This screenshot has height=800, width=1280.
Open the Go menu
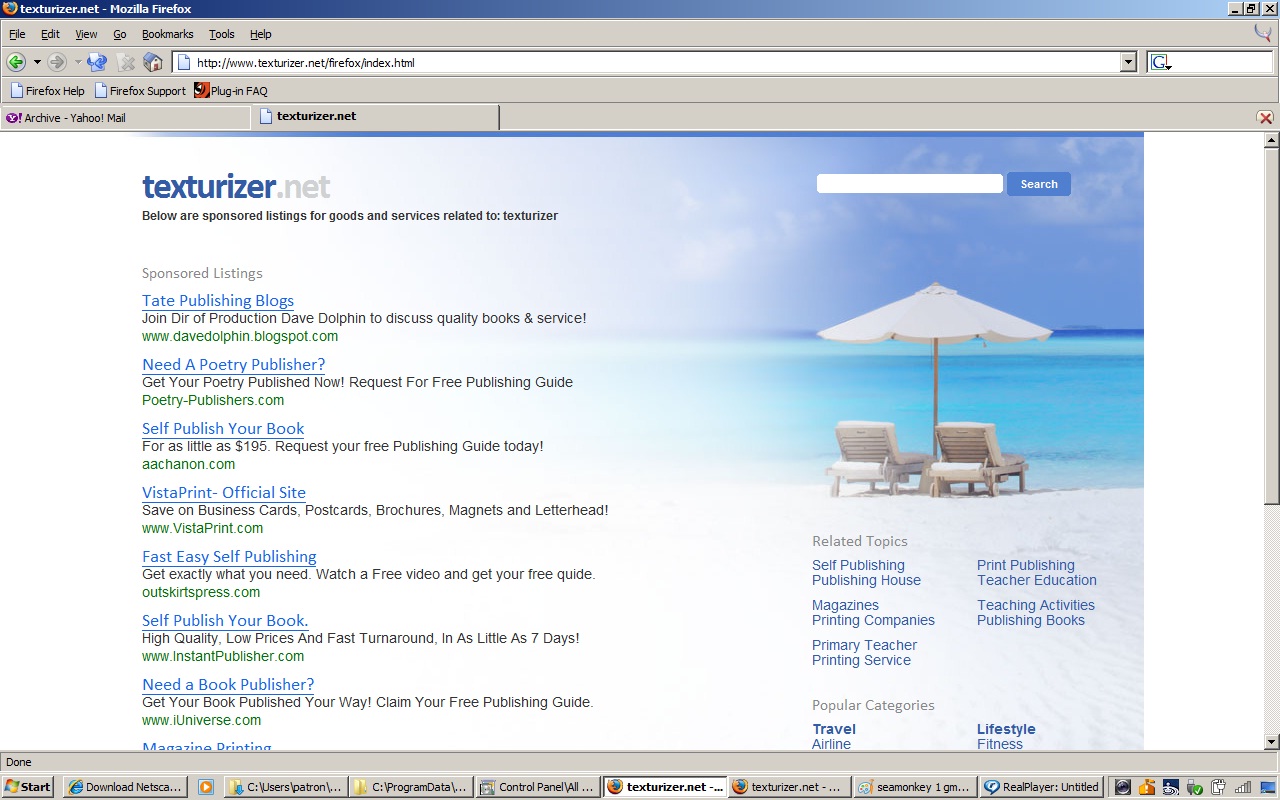click(x=120, y=34)
